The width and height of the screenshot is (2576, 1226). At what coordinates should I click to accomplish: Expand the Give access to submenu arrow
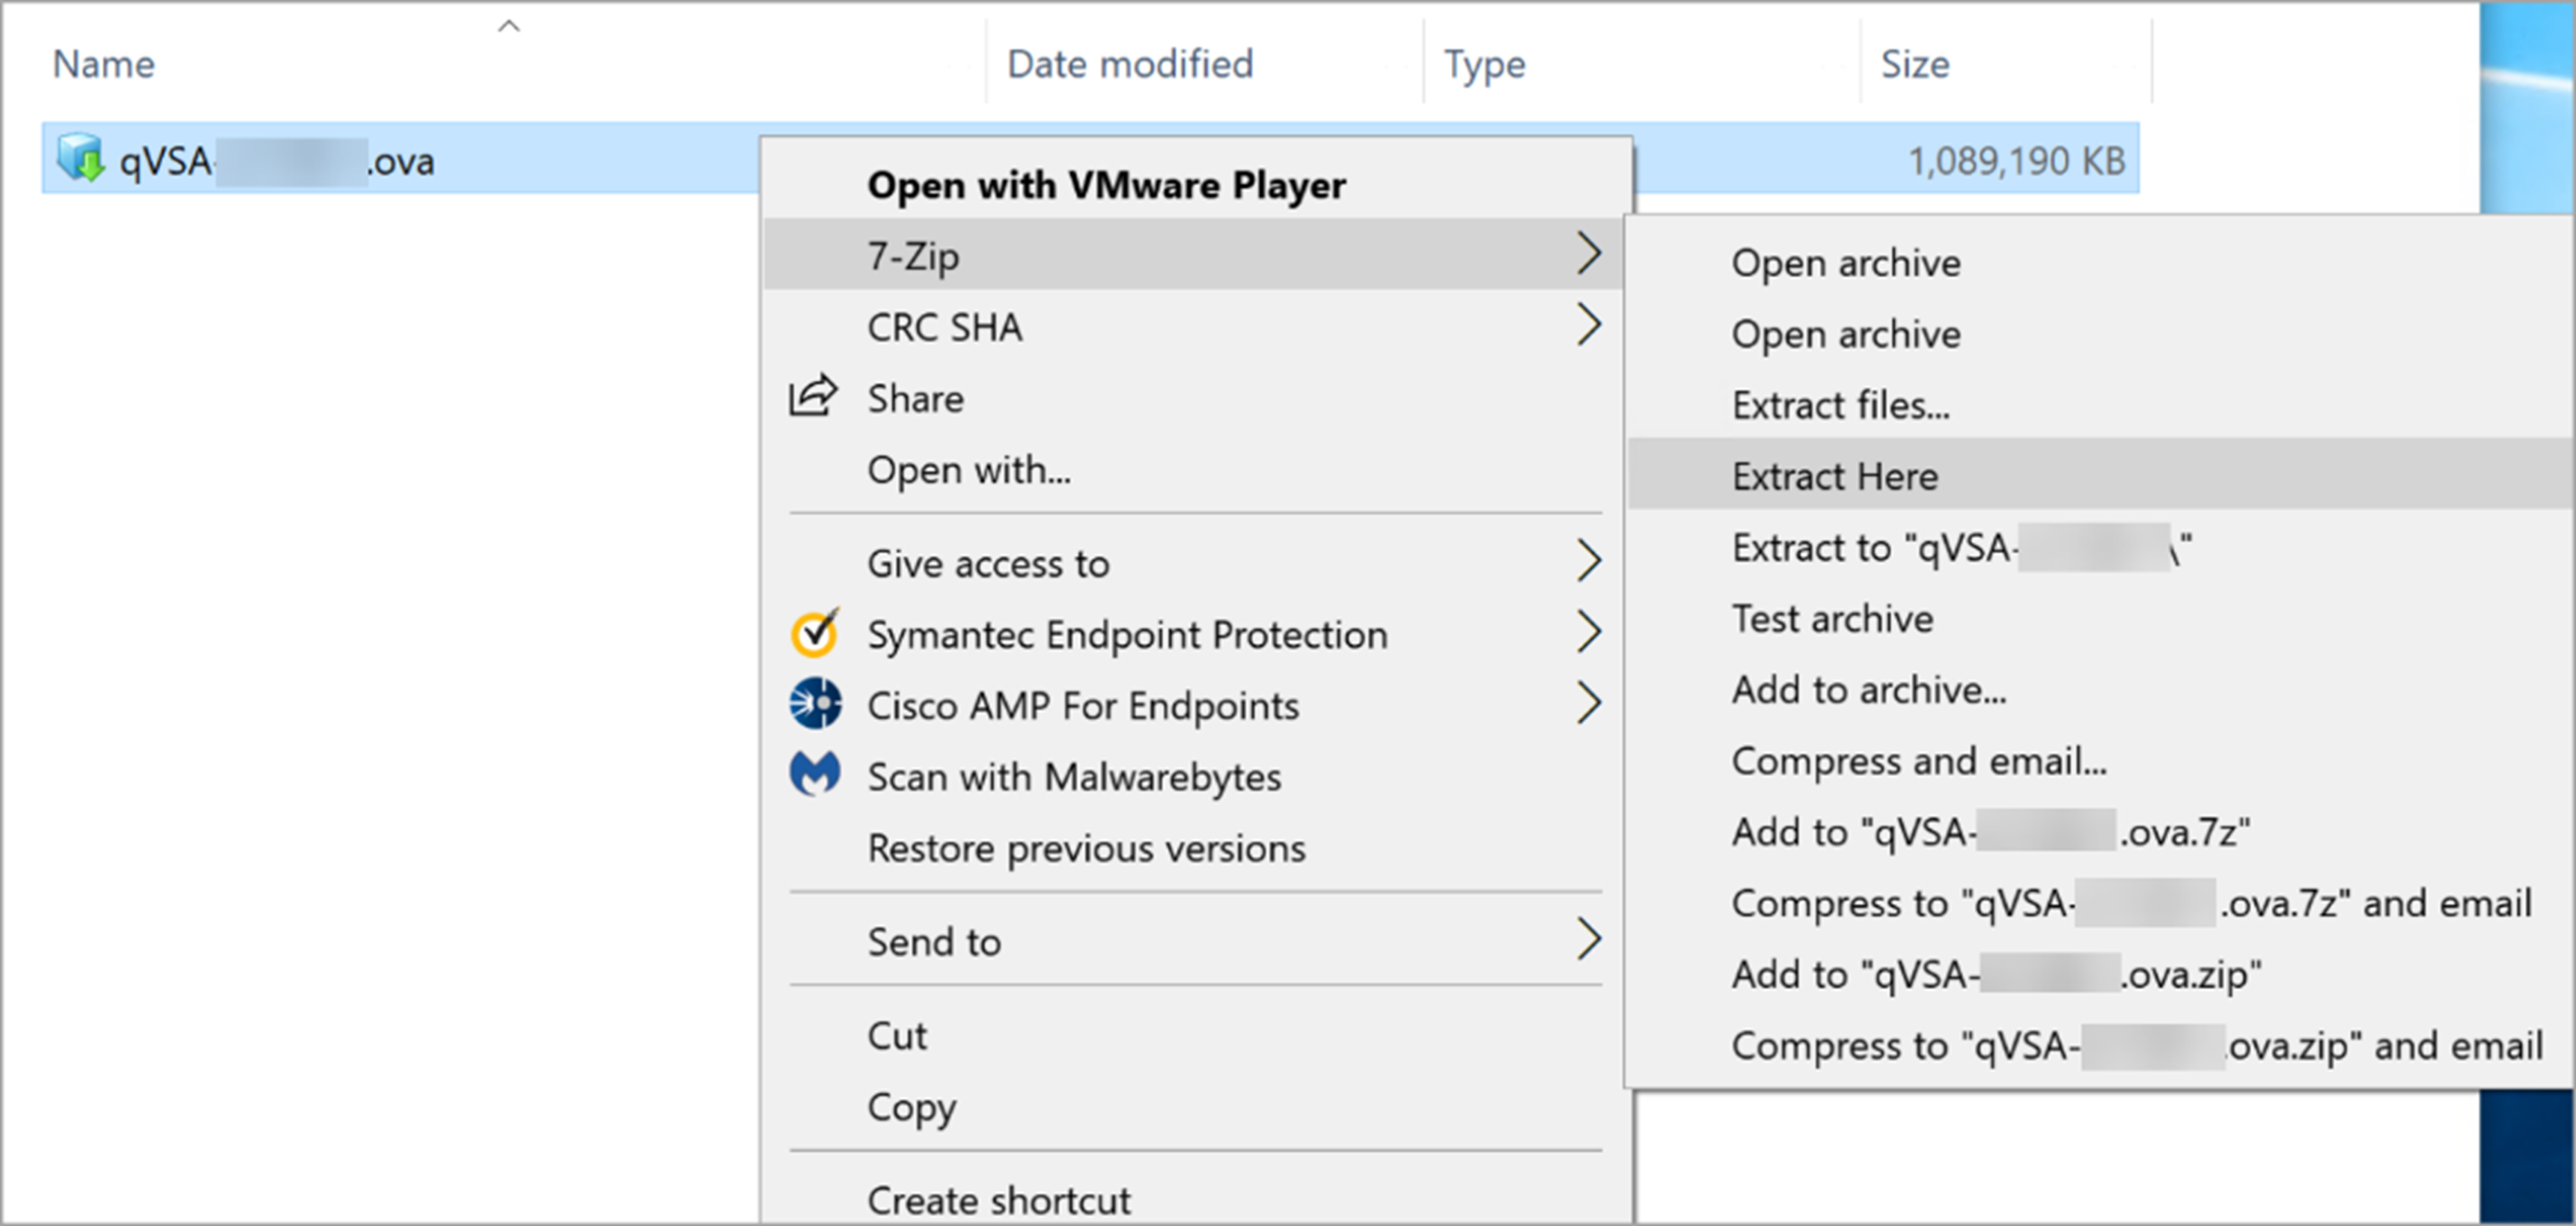[1588, 562]
